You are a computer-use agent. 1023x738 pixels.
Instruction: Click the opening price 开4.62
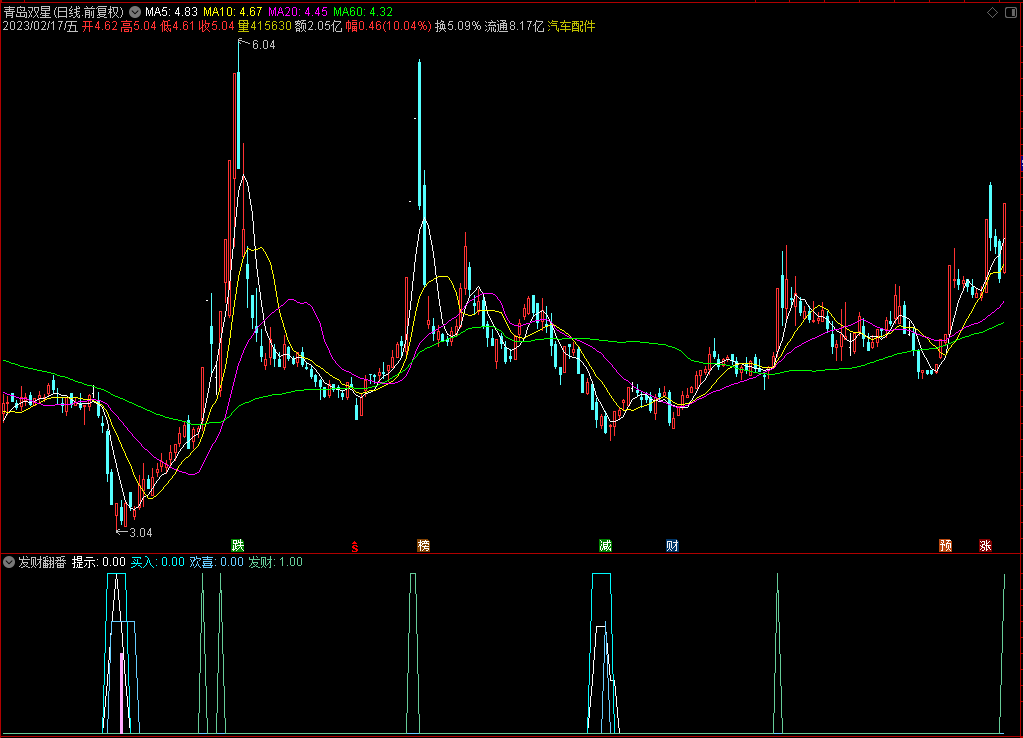(99, 26)
